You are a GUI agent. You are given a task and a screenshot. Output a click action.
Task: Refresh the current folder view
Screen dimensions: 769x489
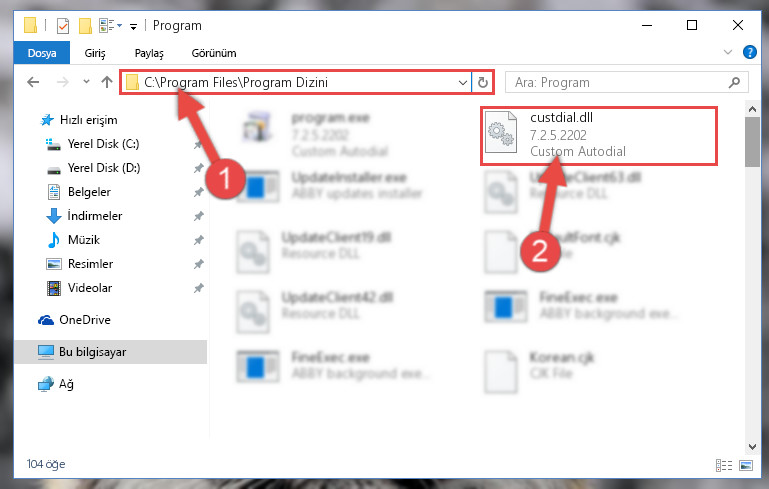coord(483,82)
